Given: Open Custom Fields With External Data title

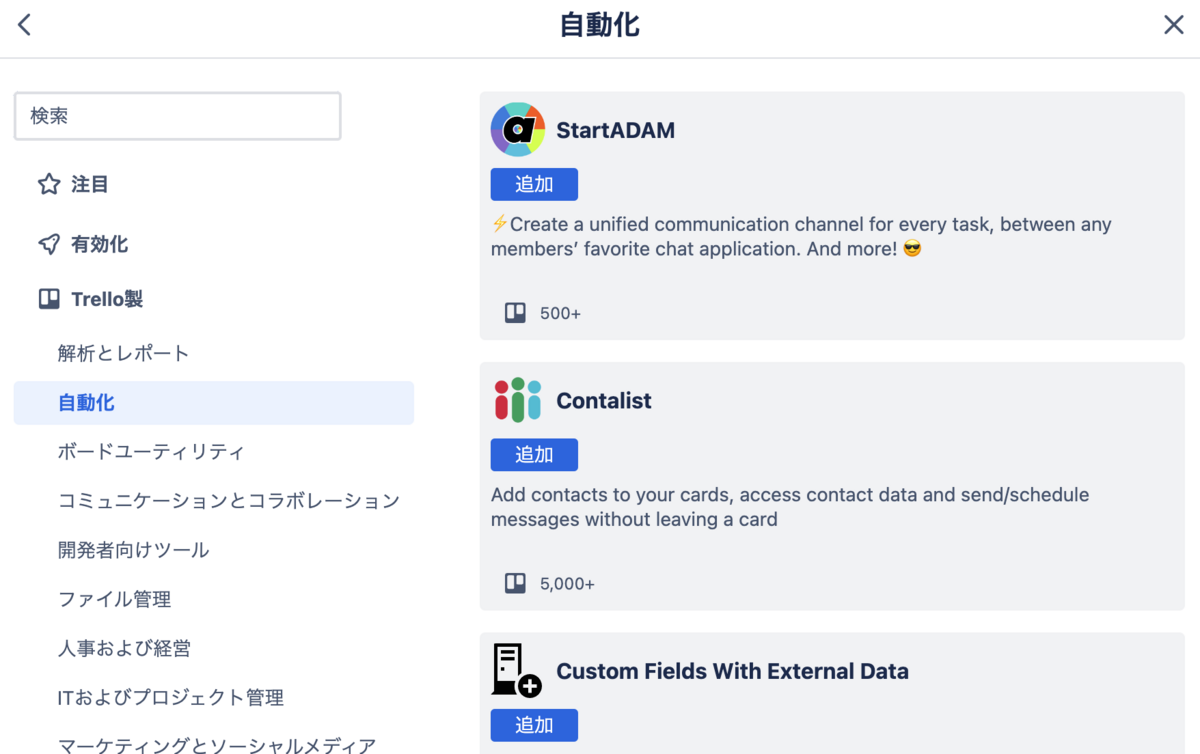Looking at the screenshot, I should point(732,671).
